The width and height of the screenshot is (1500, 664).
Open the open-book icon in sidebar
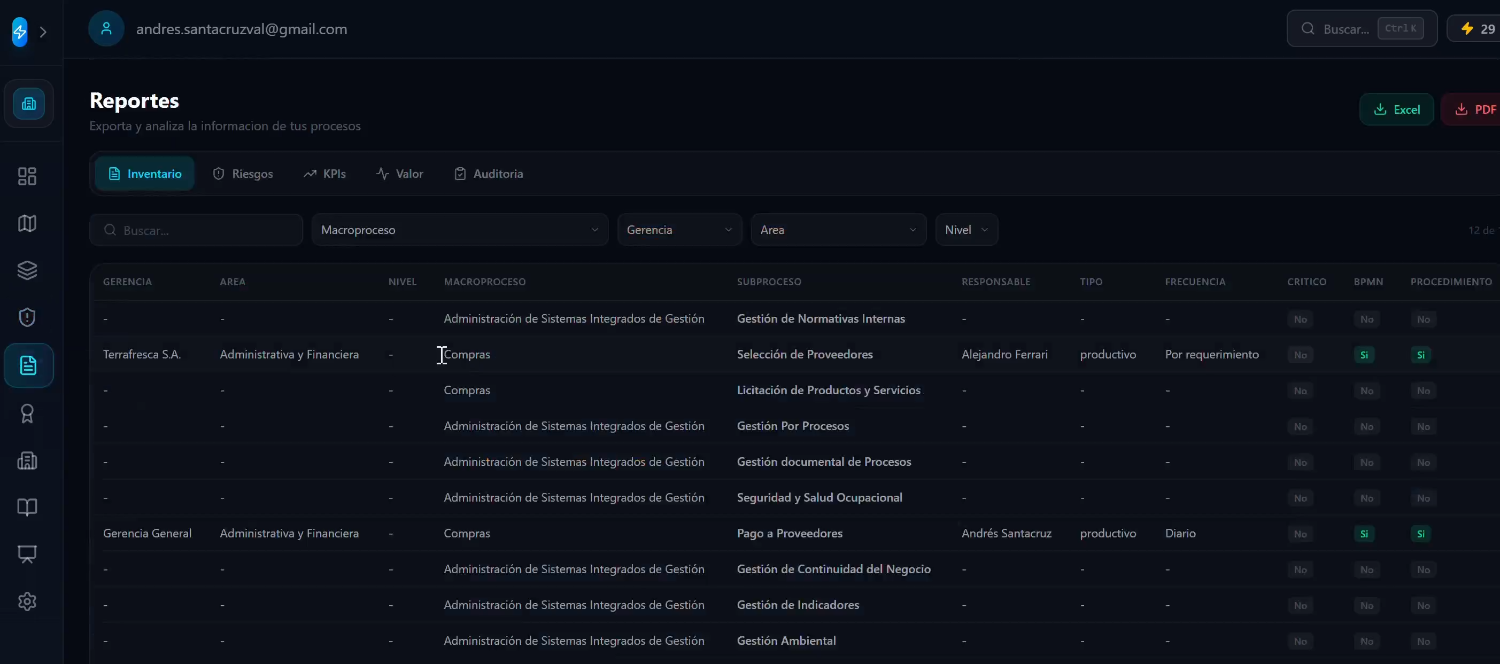28,507
